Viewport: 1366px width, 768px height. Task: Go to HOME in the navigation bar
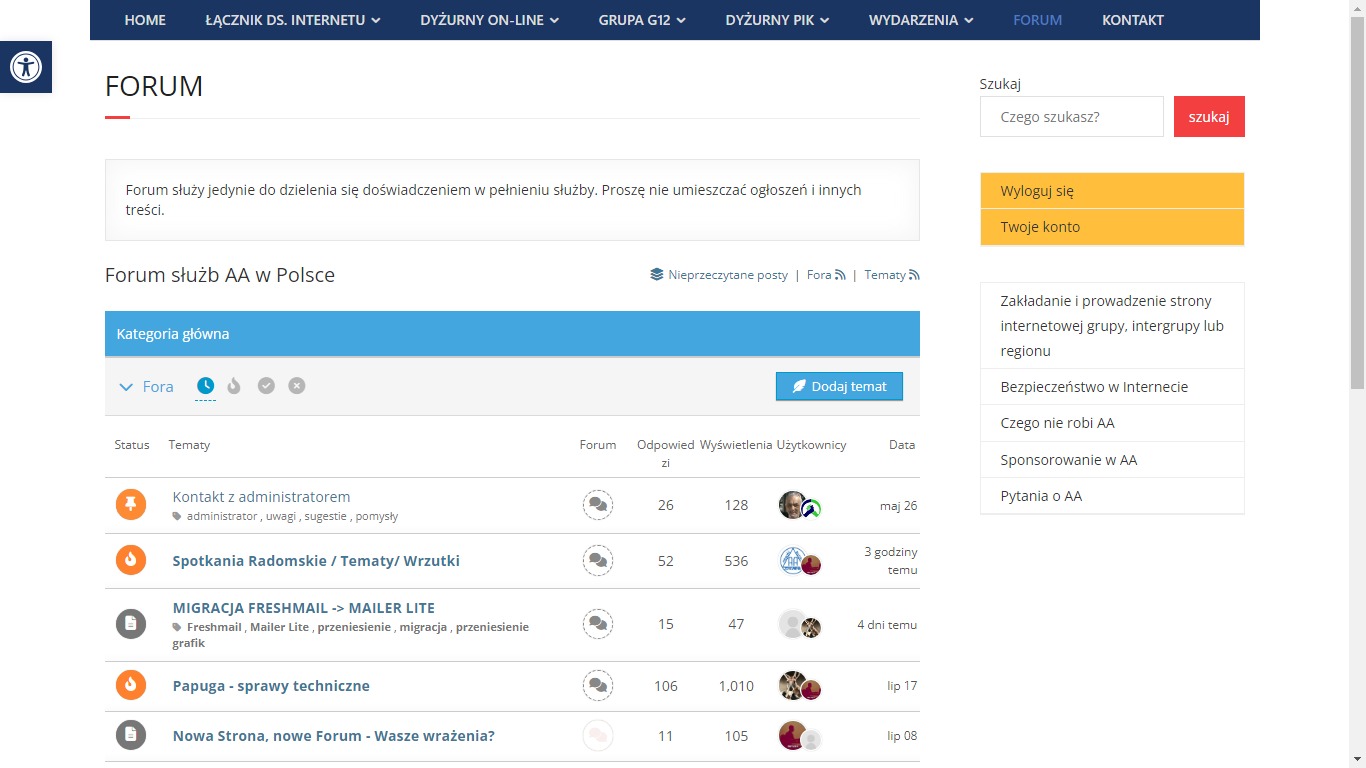tap(145, 19)
